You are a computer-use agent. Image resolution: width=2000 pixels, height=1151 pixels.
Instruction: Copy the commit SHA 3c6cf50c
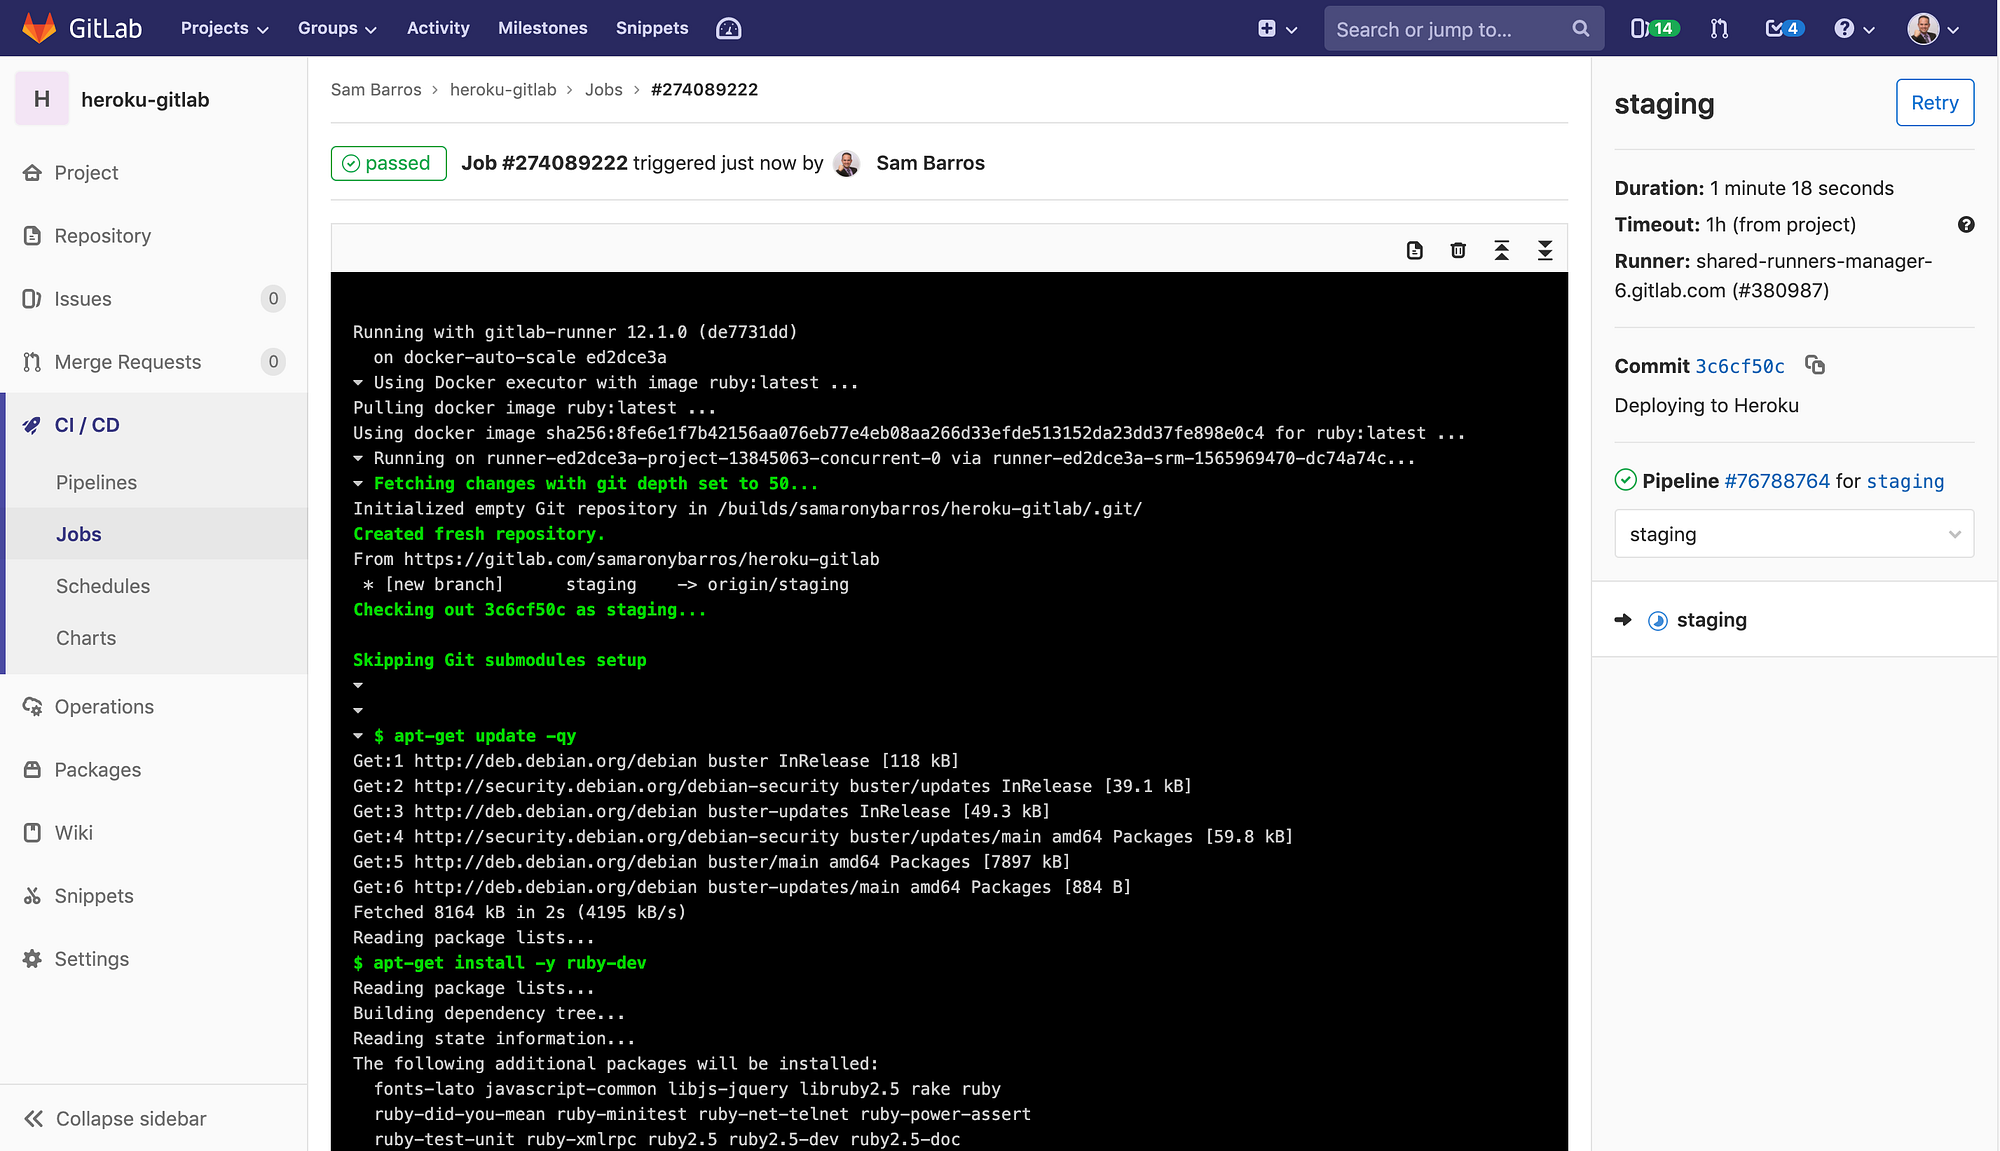pyautogui.click(x=1816, y=365)
